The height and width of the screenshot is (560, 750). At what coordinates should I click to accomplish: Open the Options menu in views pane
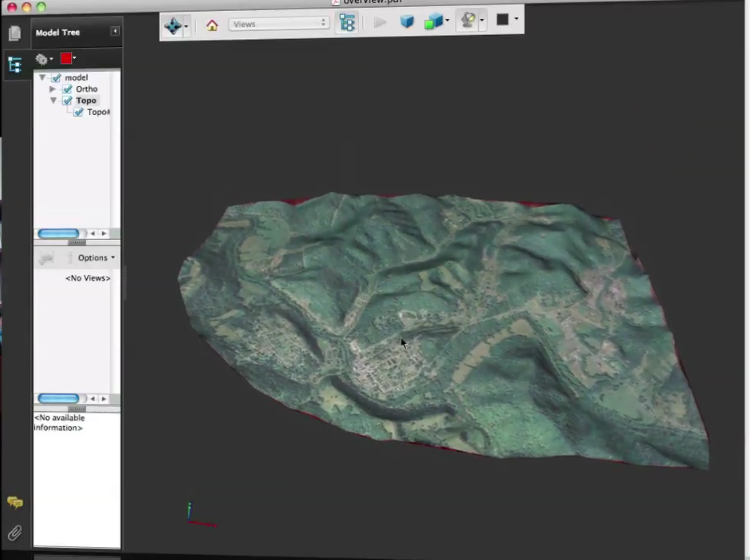pyautogui.click(x=96, y=258)
